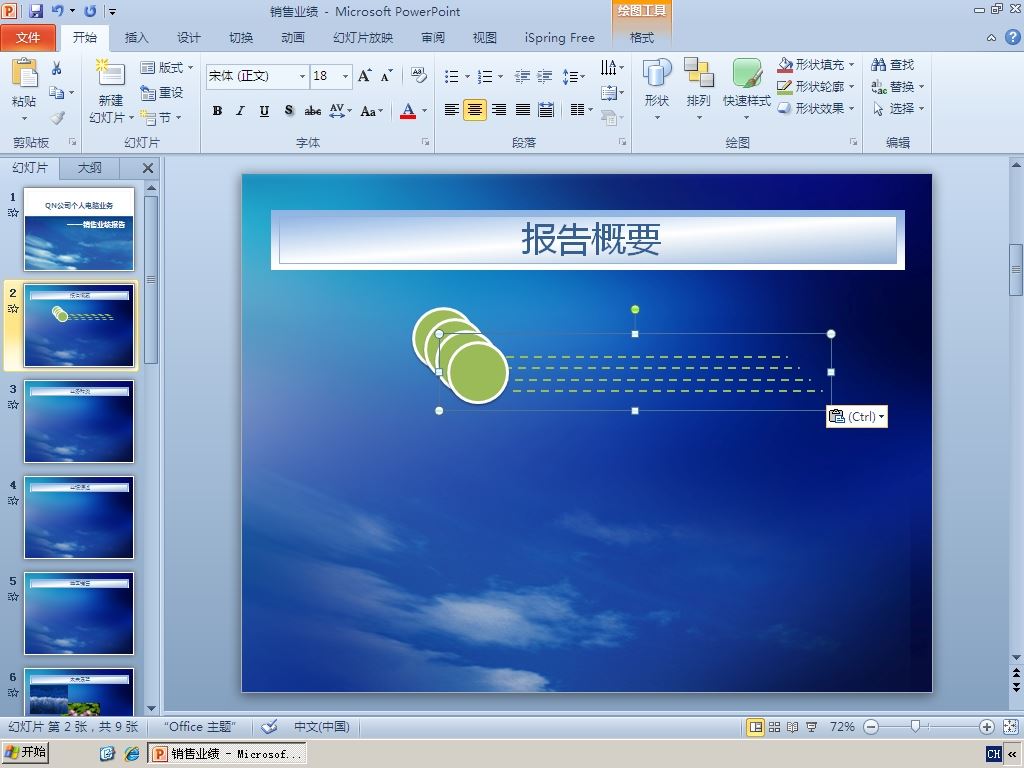Image resolution: width=1024 pixels, height=768 pixels.
Task: Click the Save icon in quick access toolbar
Action: [x=36, y=10]
